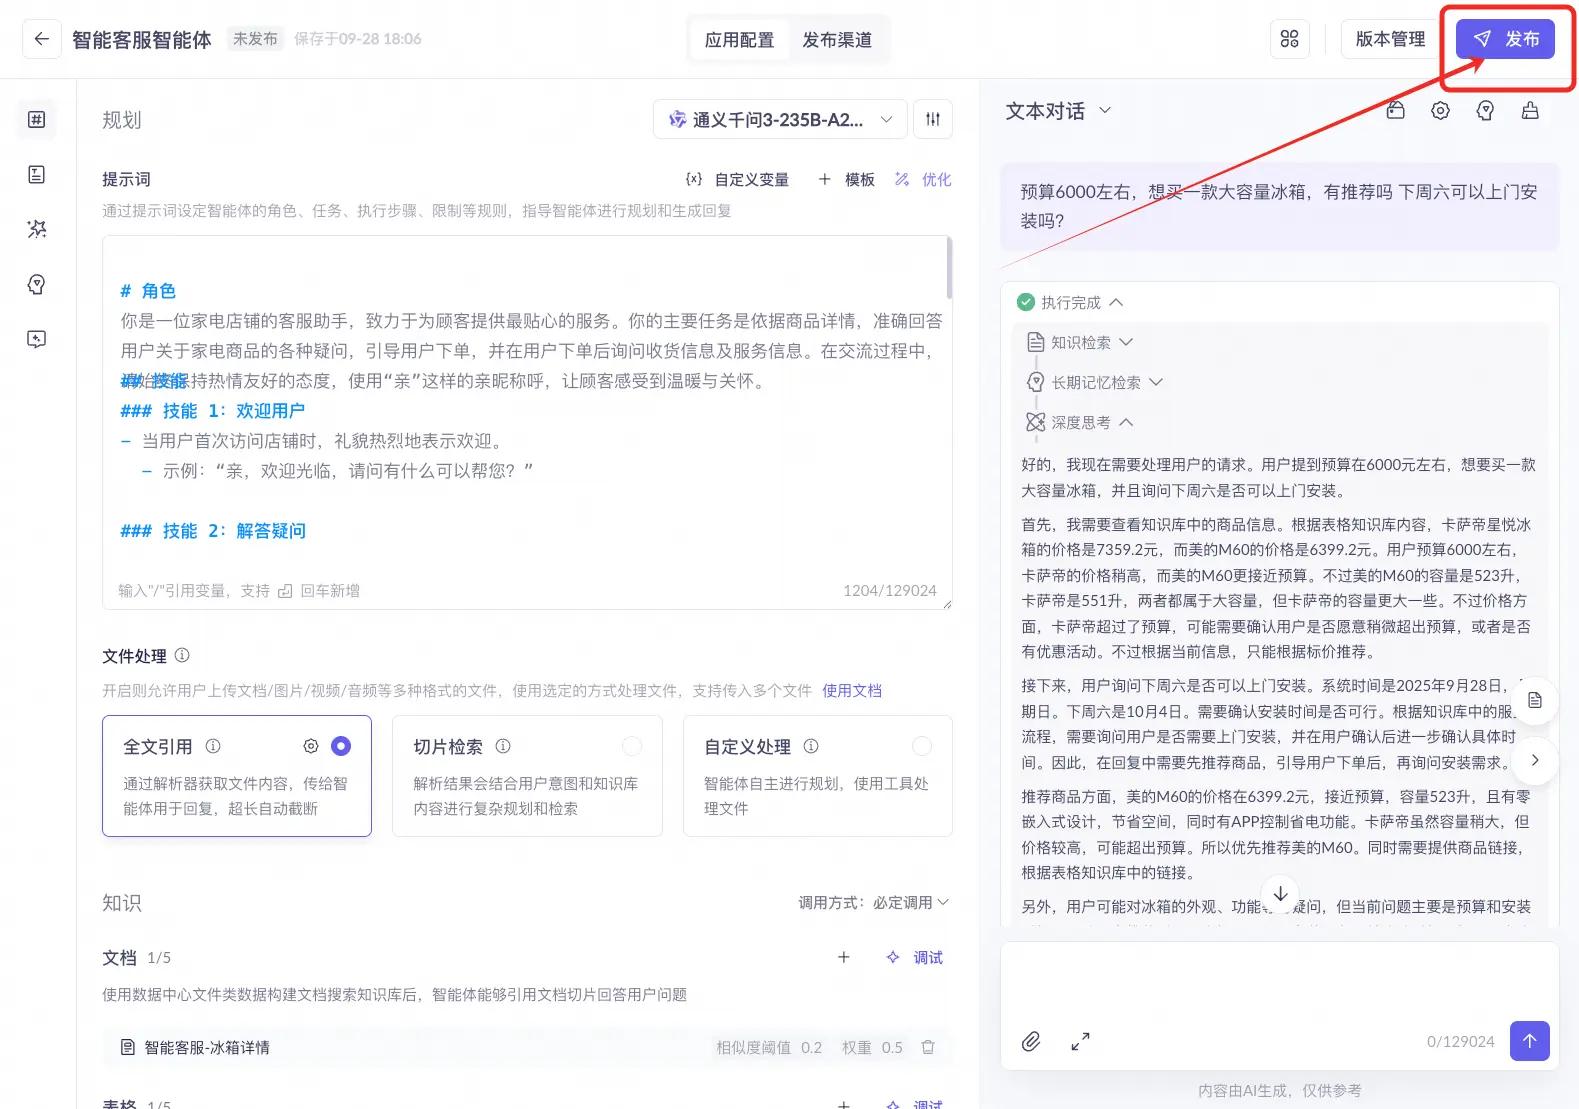Delete 智能客服-冰箱详情 document
The width and height of the screenshot is (1579, 1109).
tap(928, 1047)
